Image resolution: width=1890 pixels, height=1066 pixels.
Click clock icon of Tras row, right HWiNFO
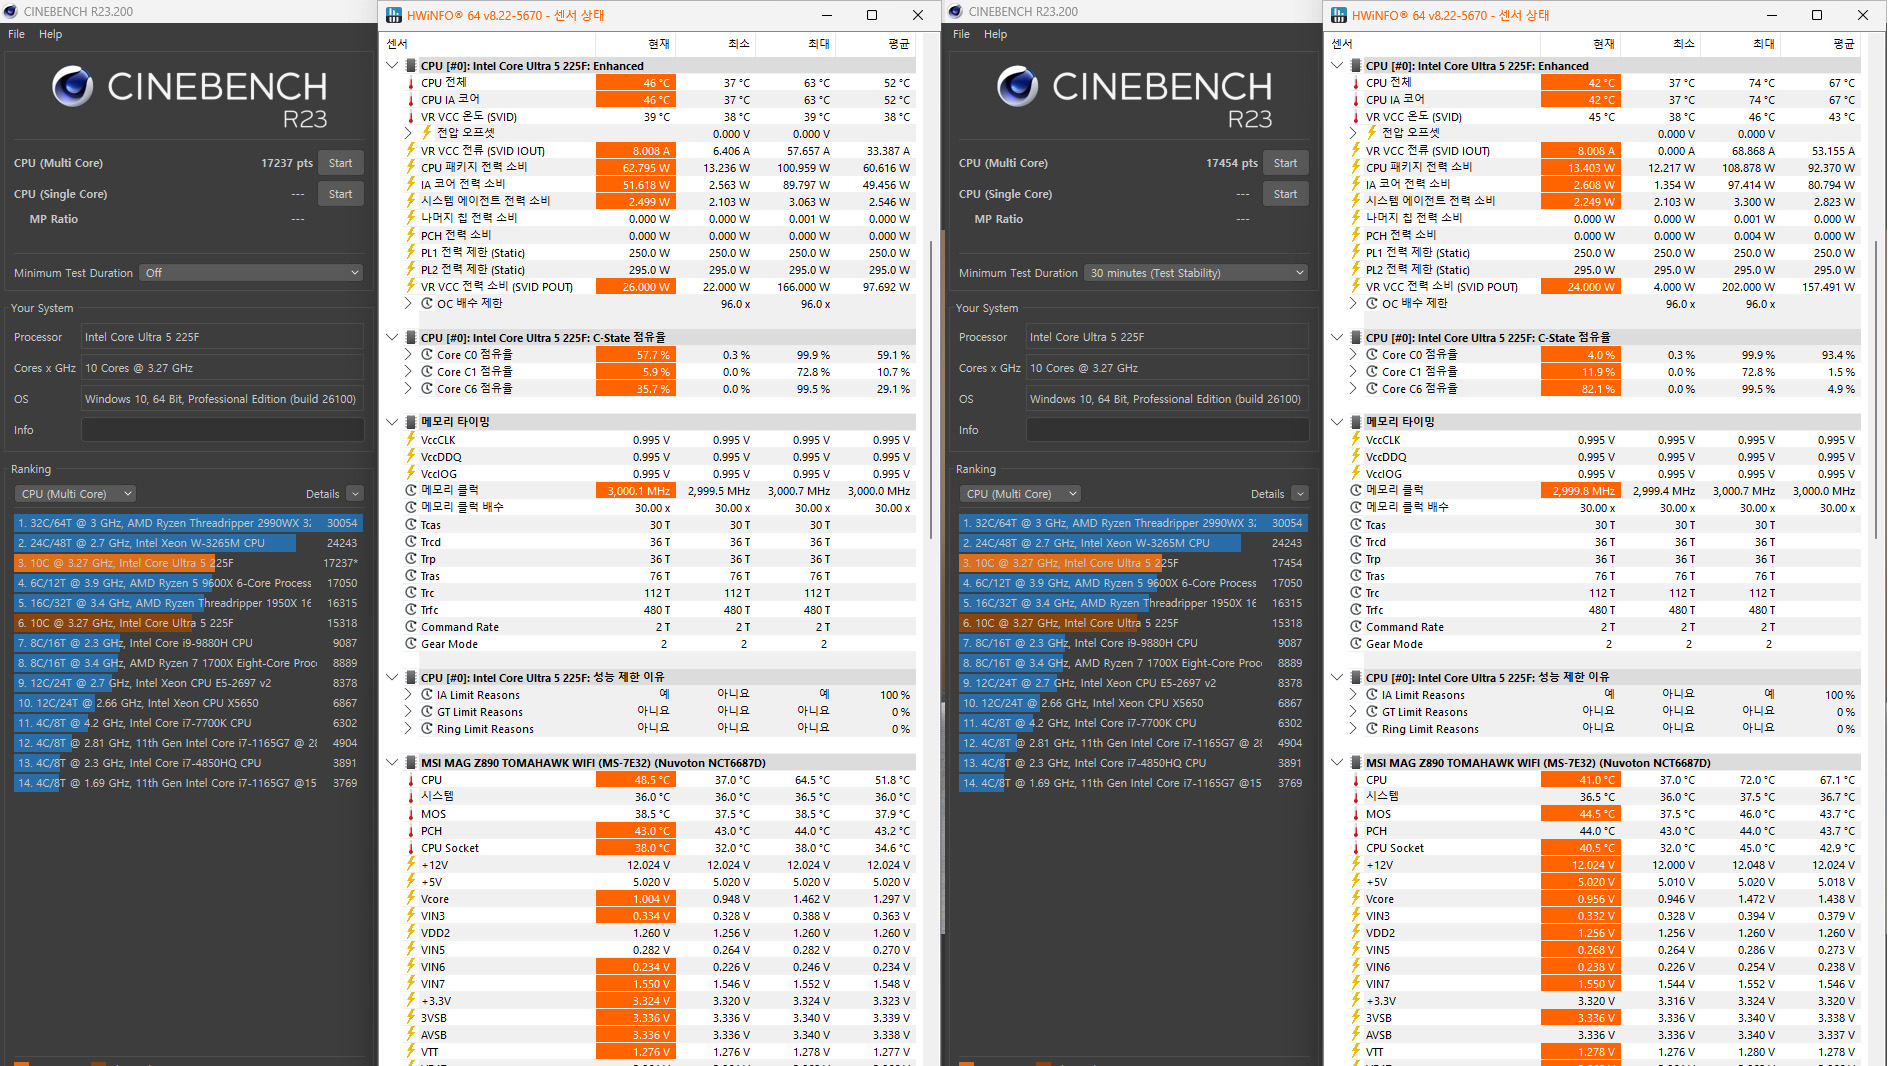(x=1356, y=576)
